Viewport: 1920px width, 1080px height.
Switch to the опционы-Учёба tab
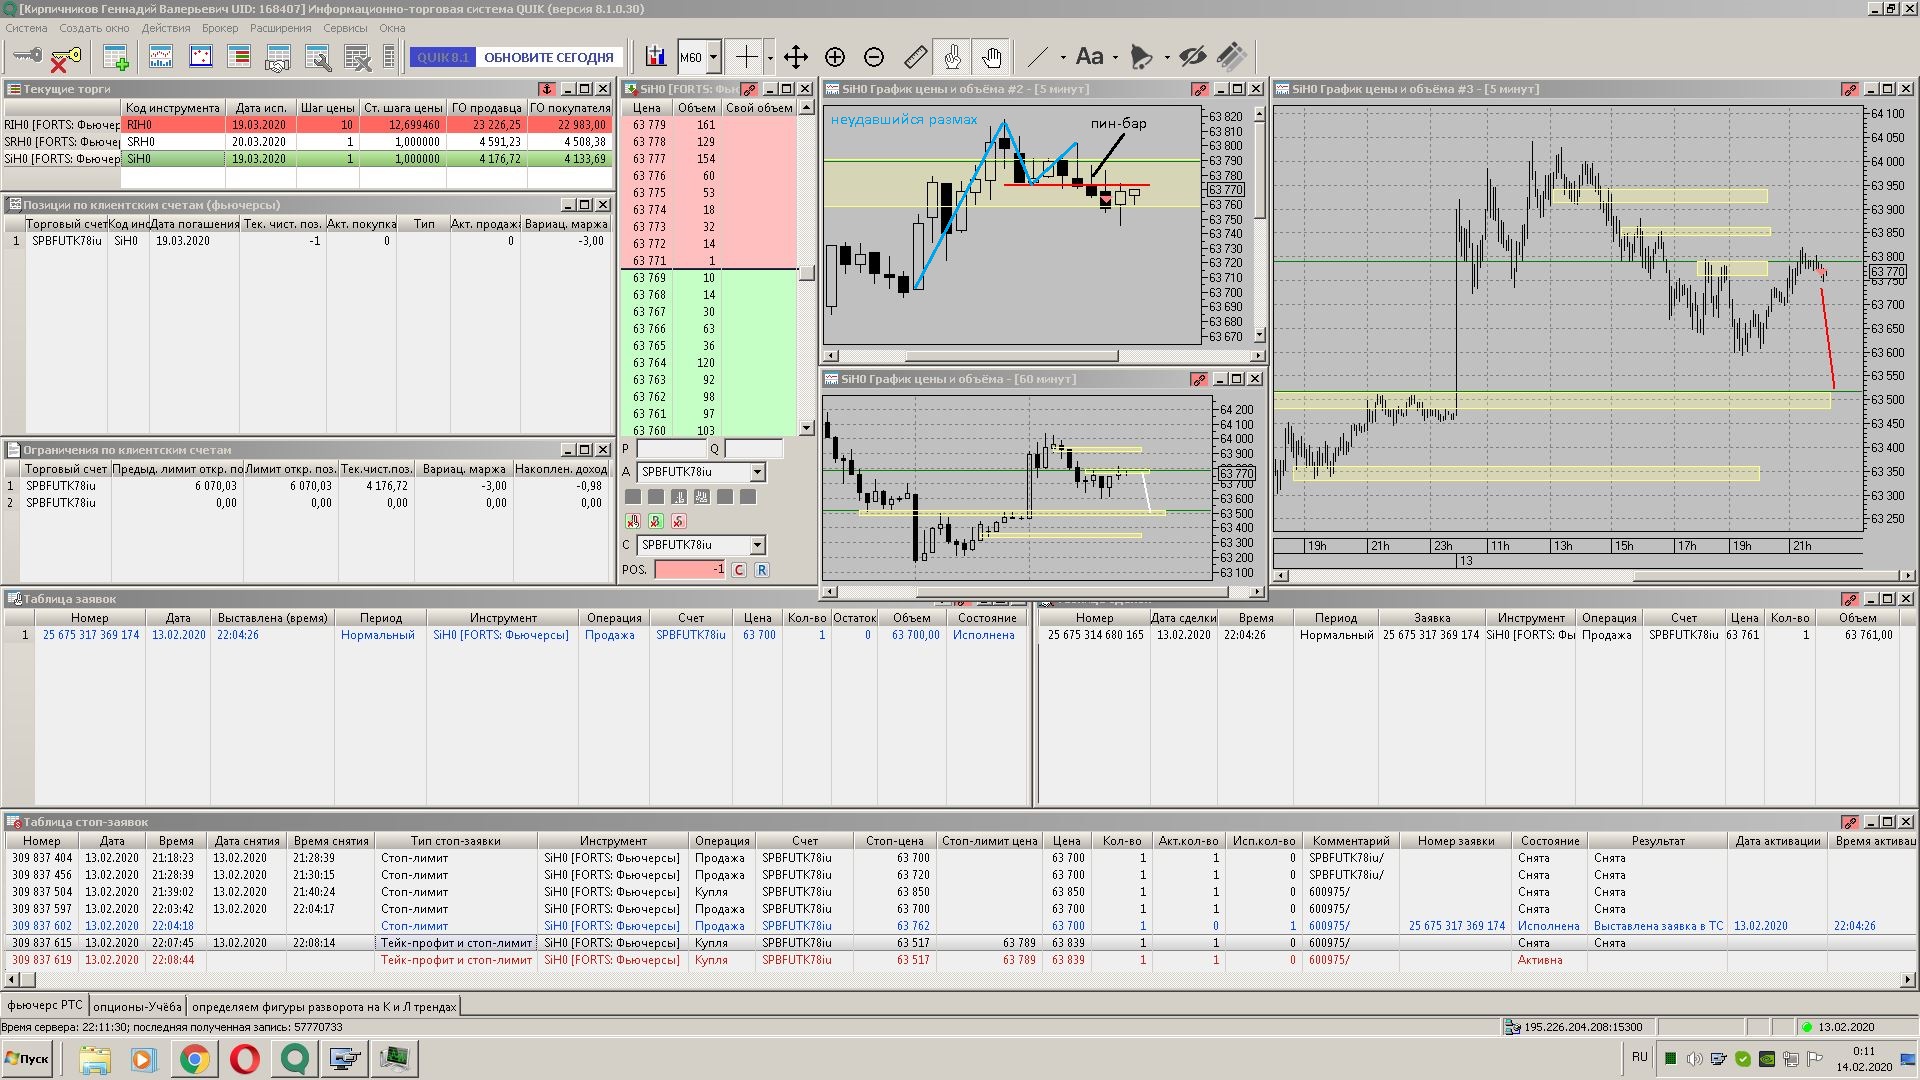point(137,1006)
